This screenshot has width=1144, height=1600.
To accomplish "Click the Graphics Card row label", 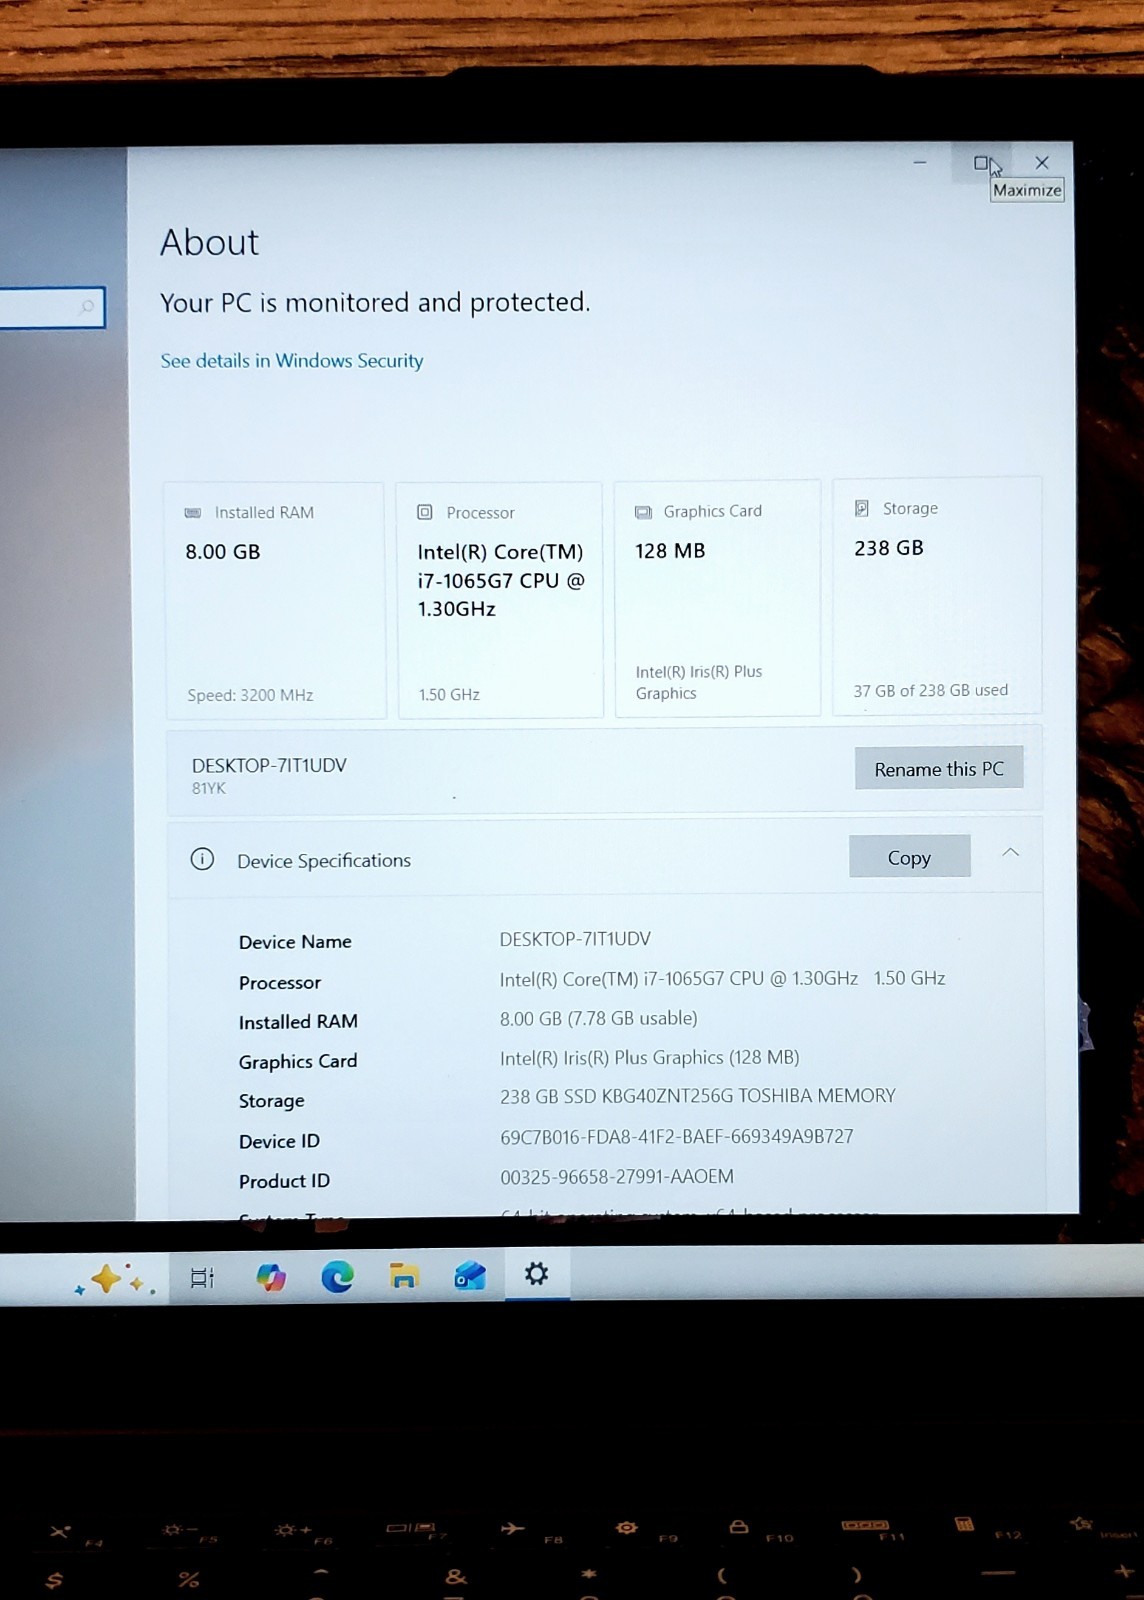I will (x=298, y=1061).
